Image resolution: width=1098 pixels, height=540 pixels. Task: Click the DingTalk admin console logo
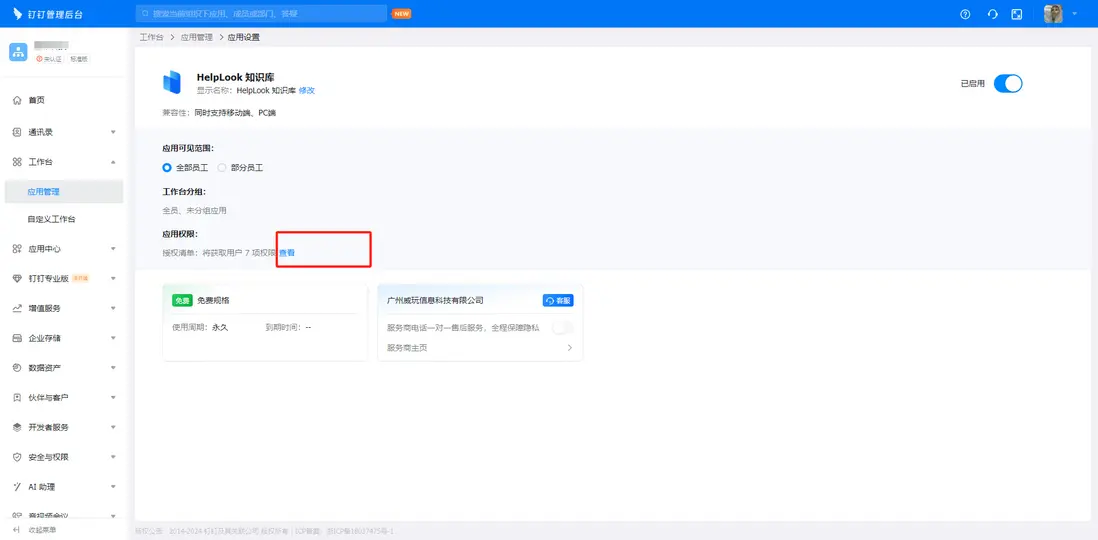click(48, 14)
